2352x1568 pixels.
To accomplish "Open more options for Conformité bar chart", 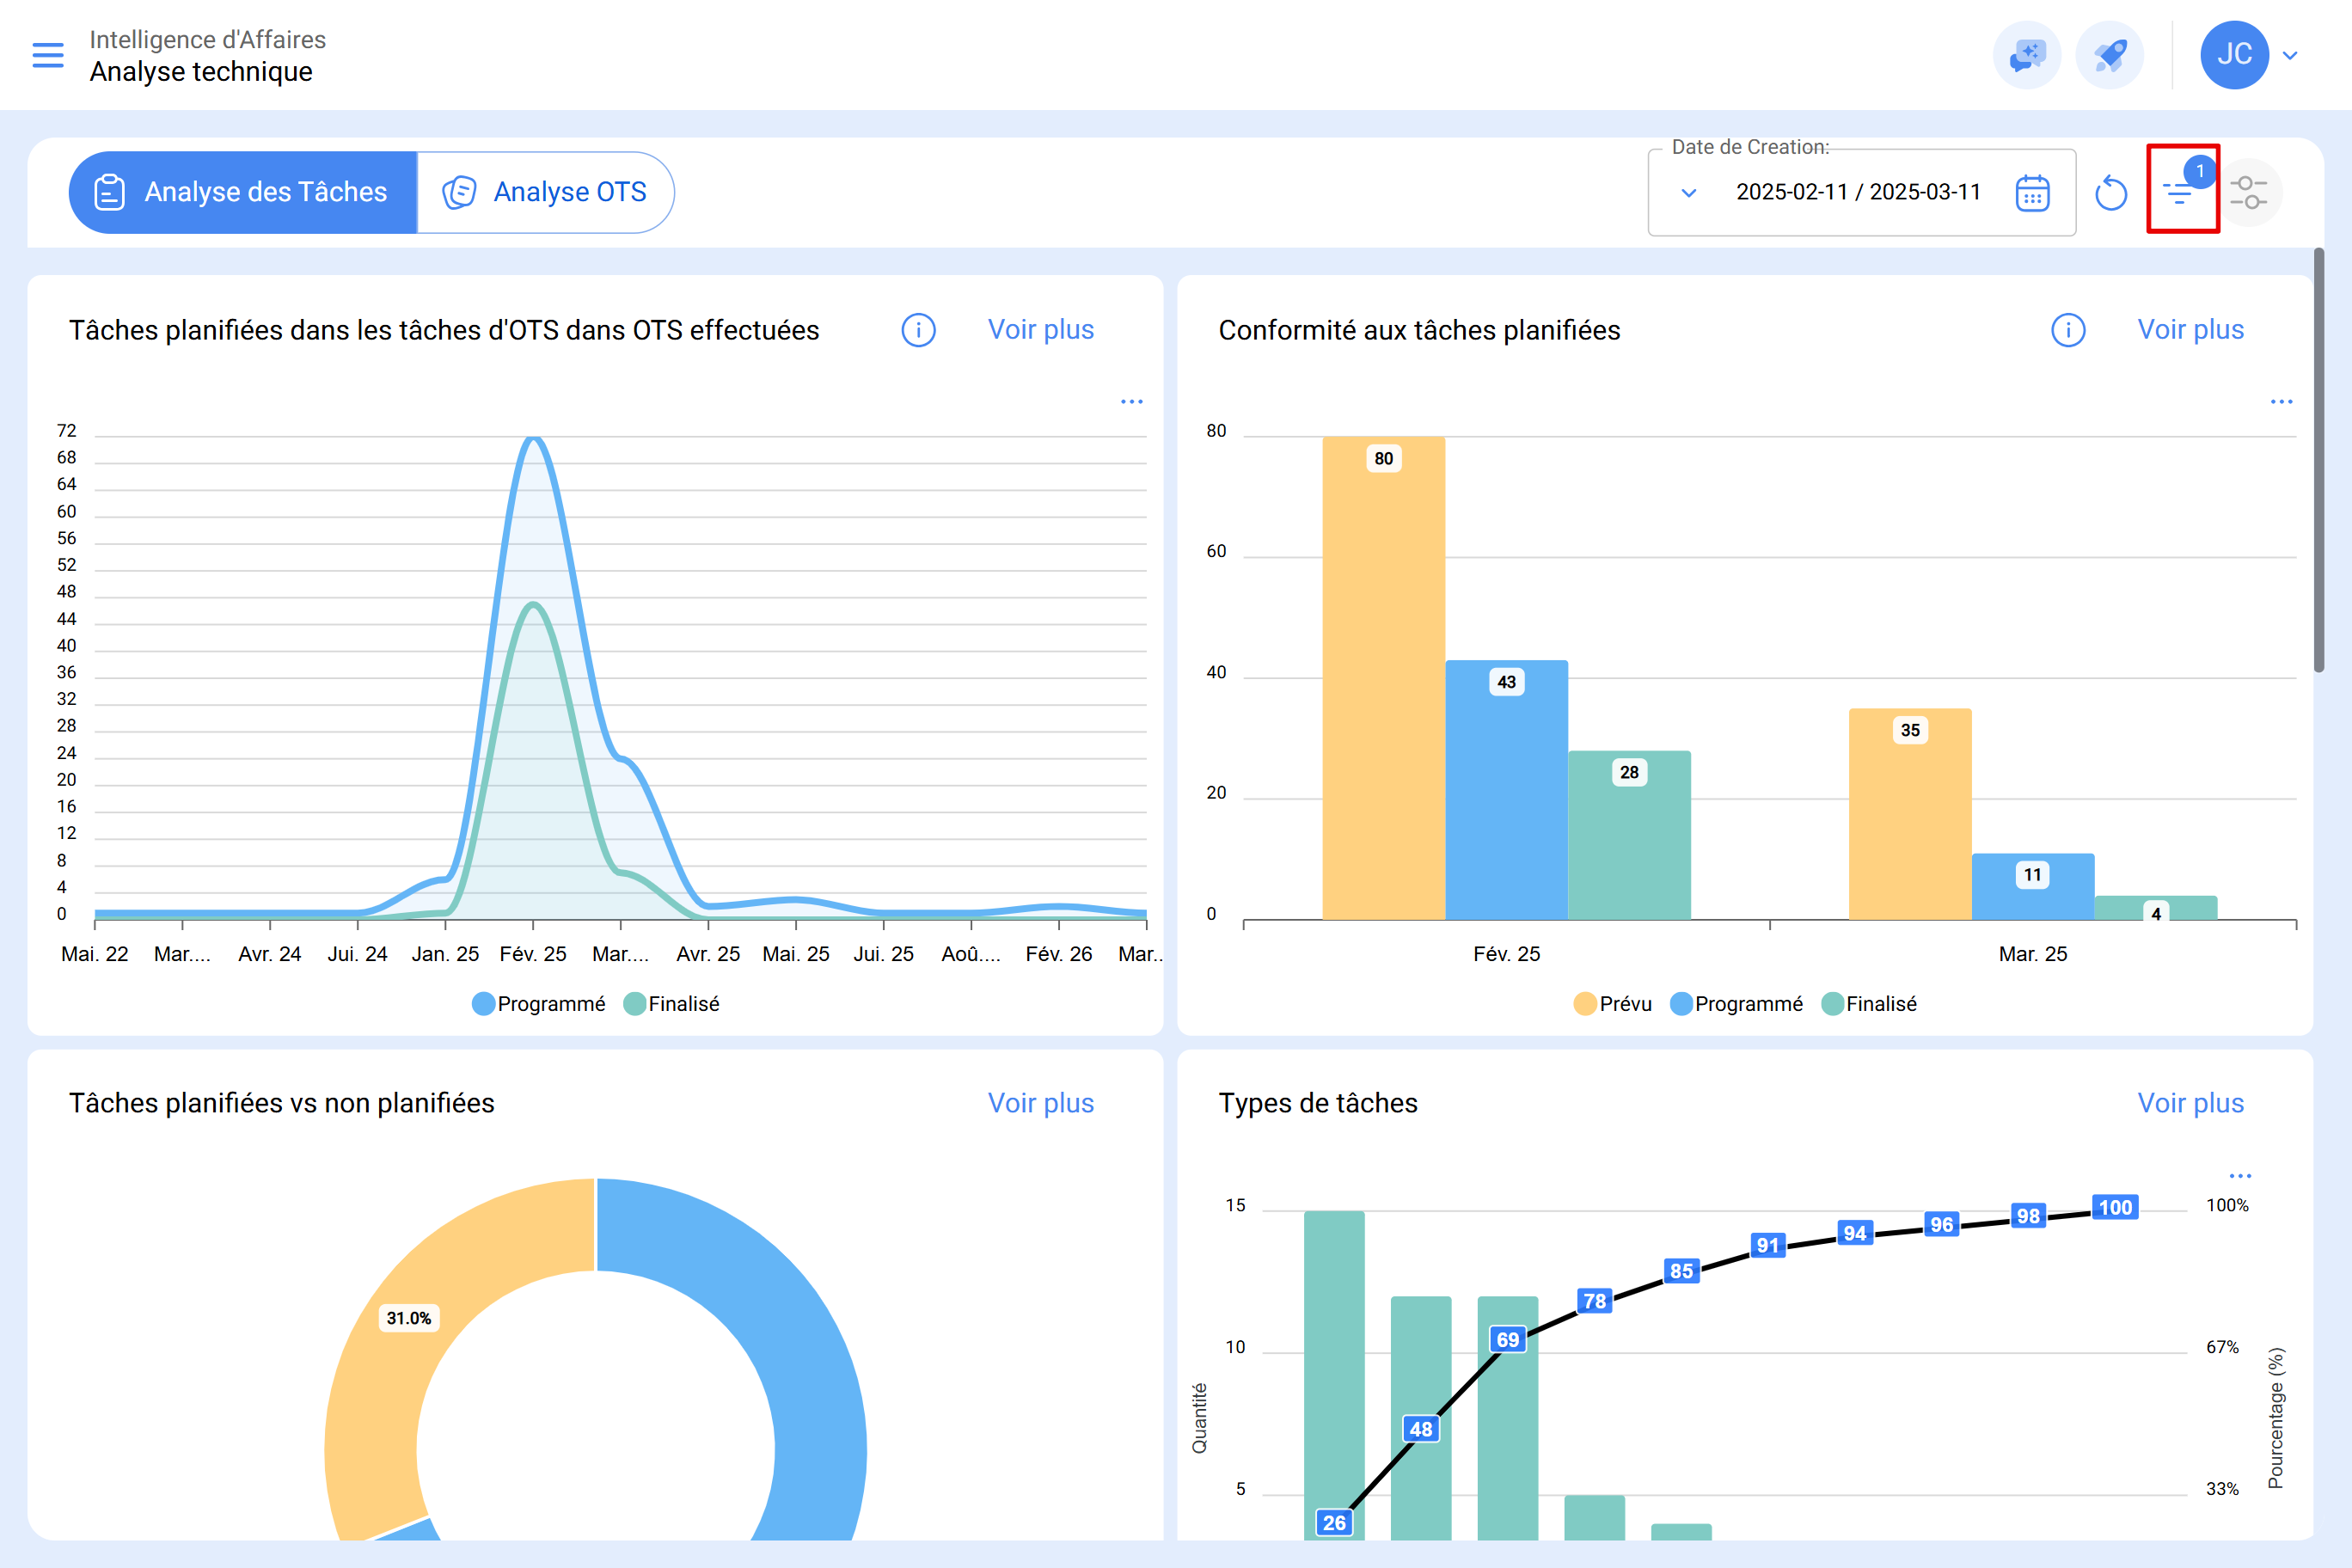I will (2281, 401).
